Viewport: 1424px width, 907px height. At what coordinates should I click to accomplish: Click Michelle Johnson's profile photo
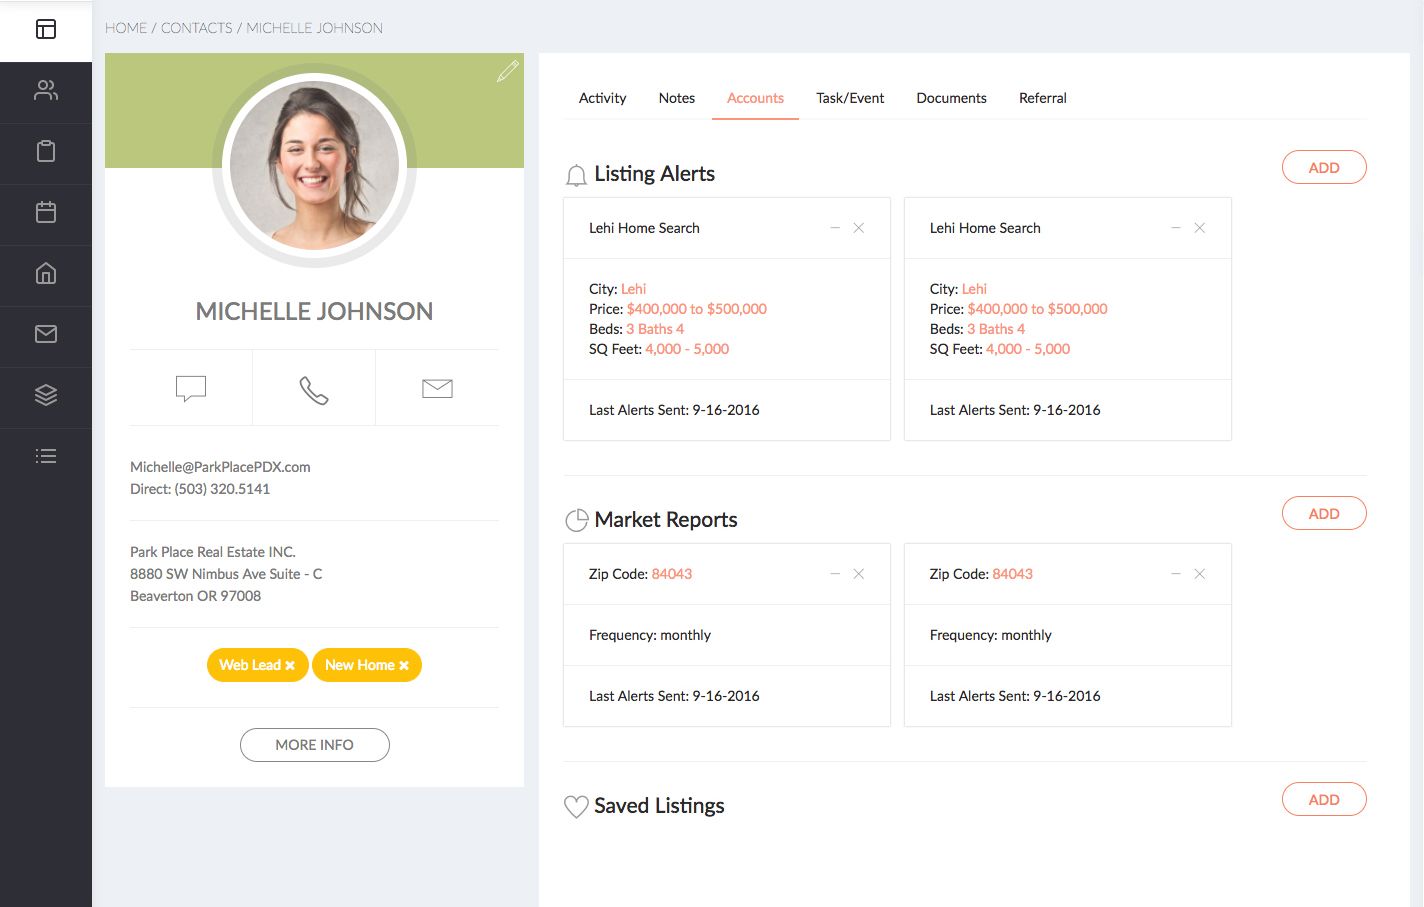314,165
